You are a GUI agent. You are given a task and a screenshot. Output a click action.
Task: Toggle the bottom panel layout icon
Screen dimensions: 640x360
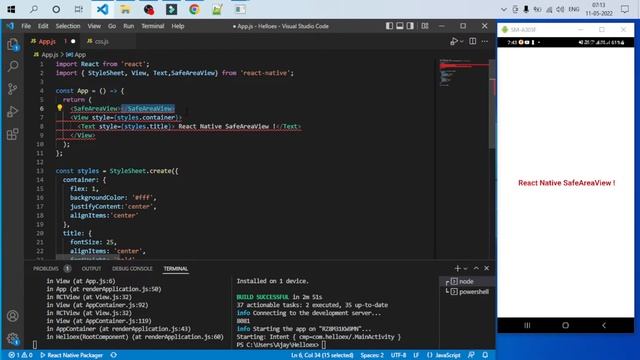pyautogui.click(x=400, y=26)
